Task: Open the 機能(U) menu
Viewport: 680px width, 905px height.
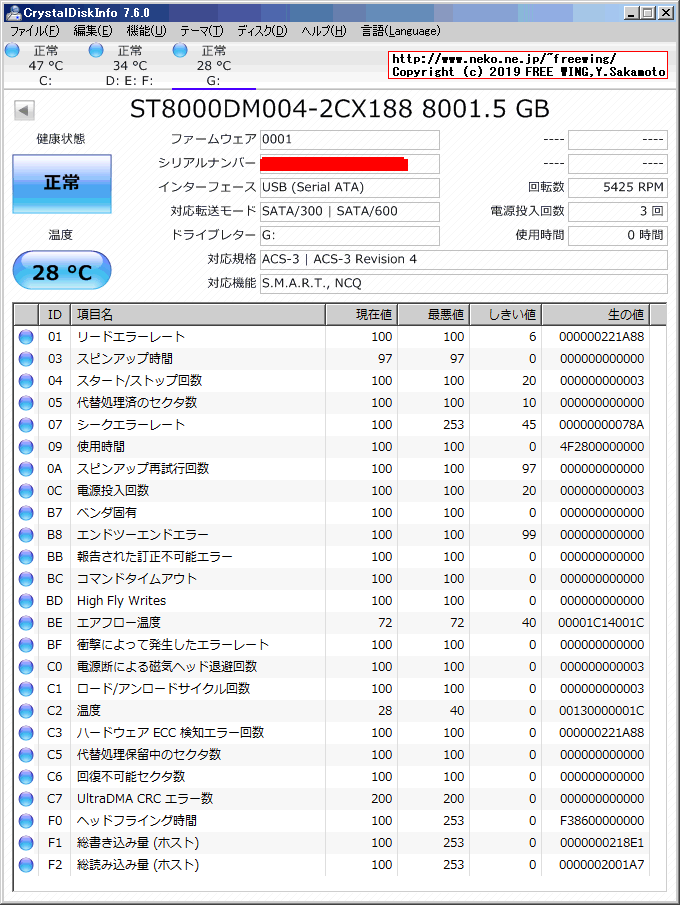Action: pyautogui.click(x=146, y=31)
